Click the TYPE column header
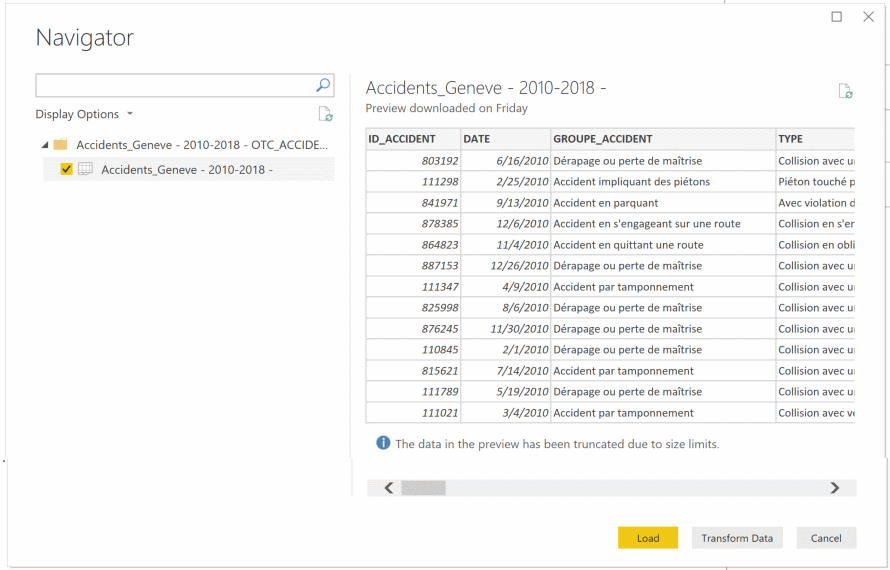 (815, 139)
